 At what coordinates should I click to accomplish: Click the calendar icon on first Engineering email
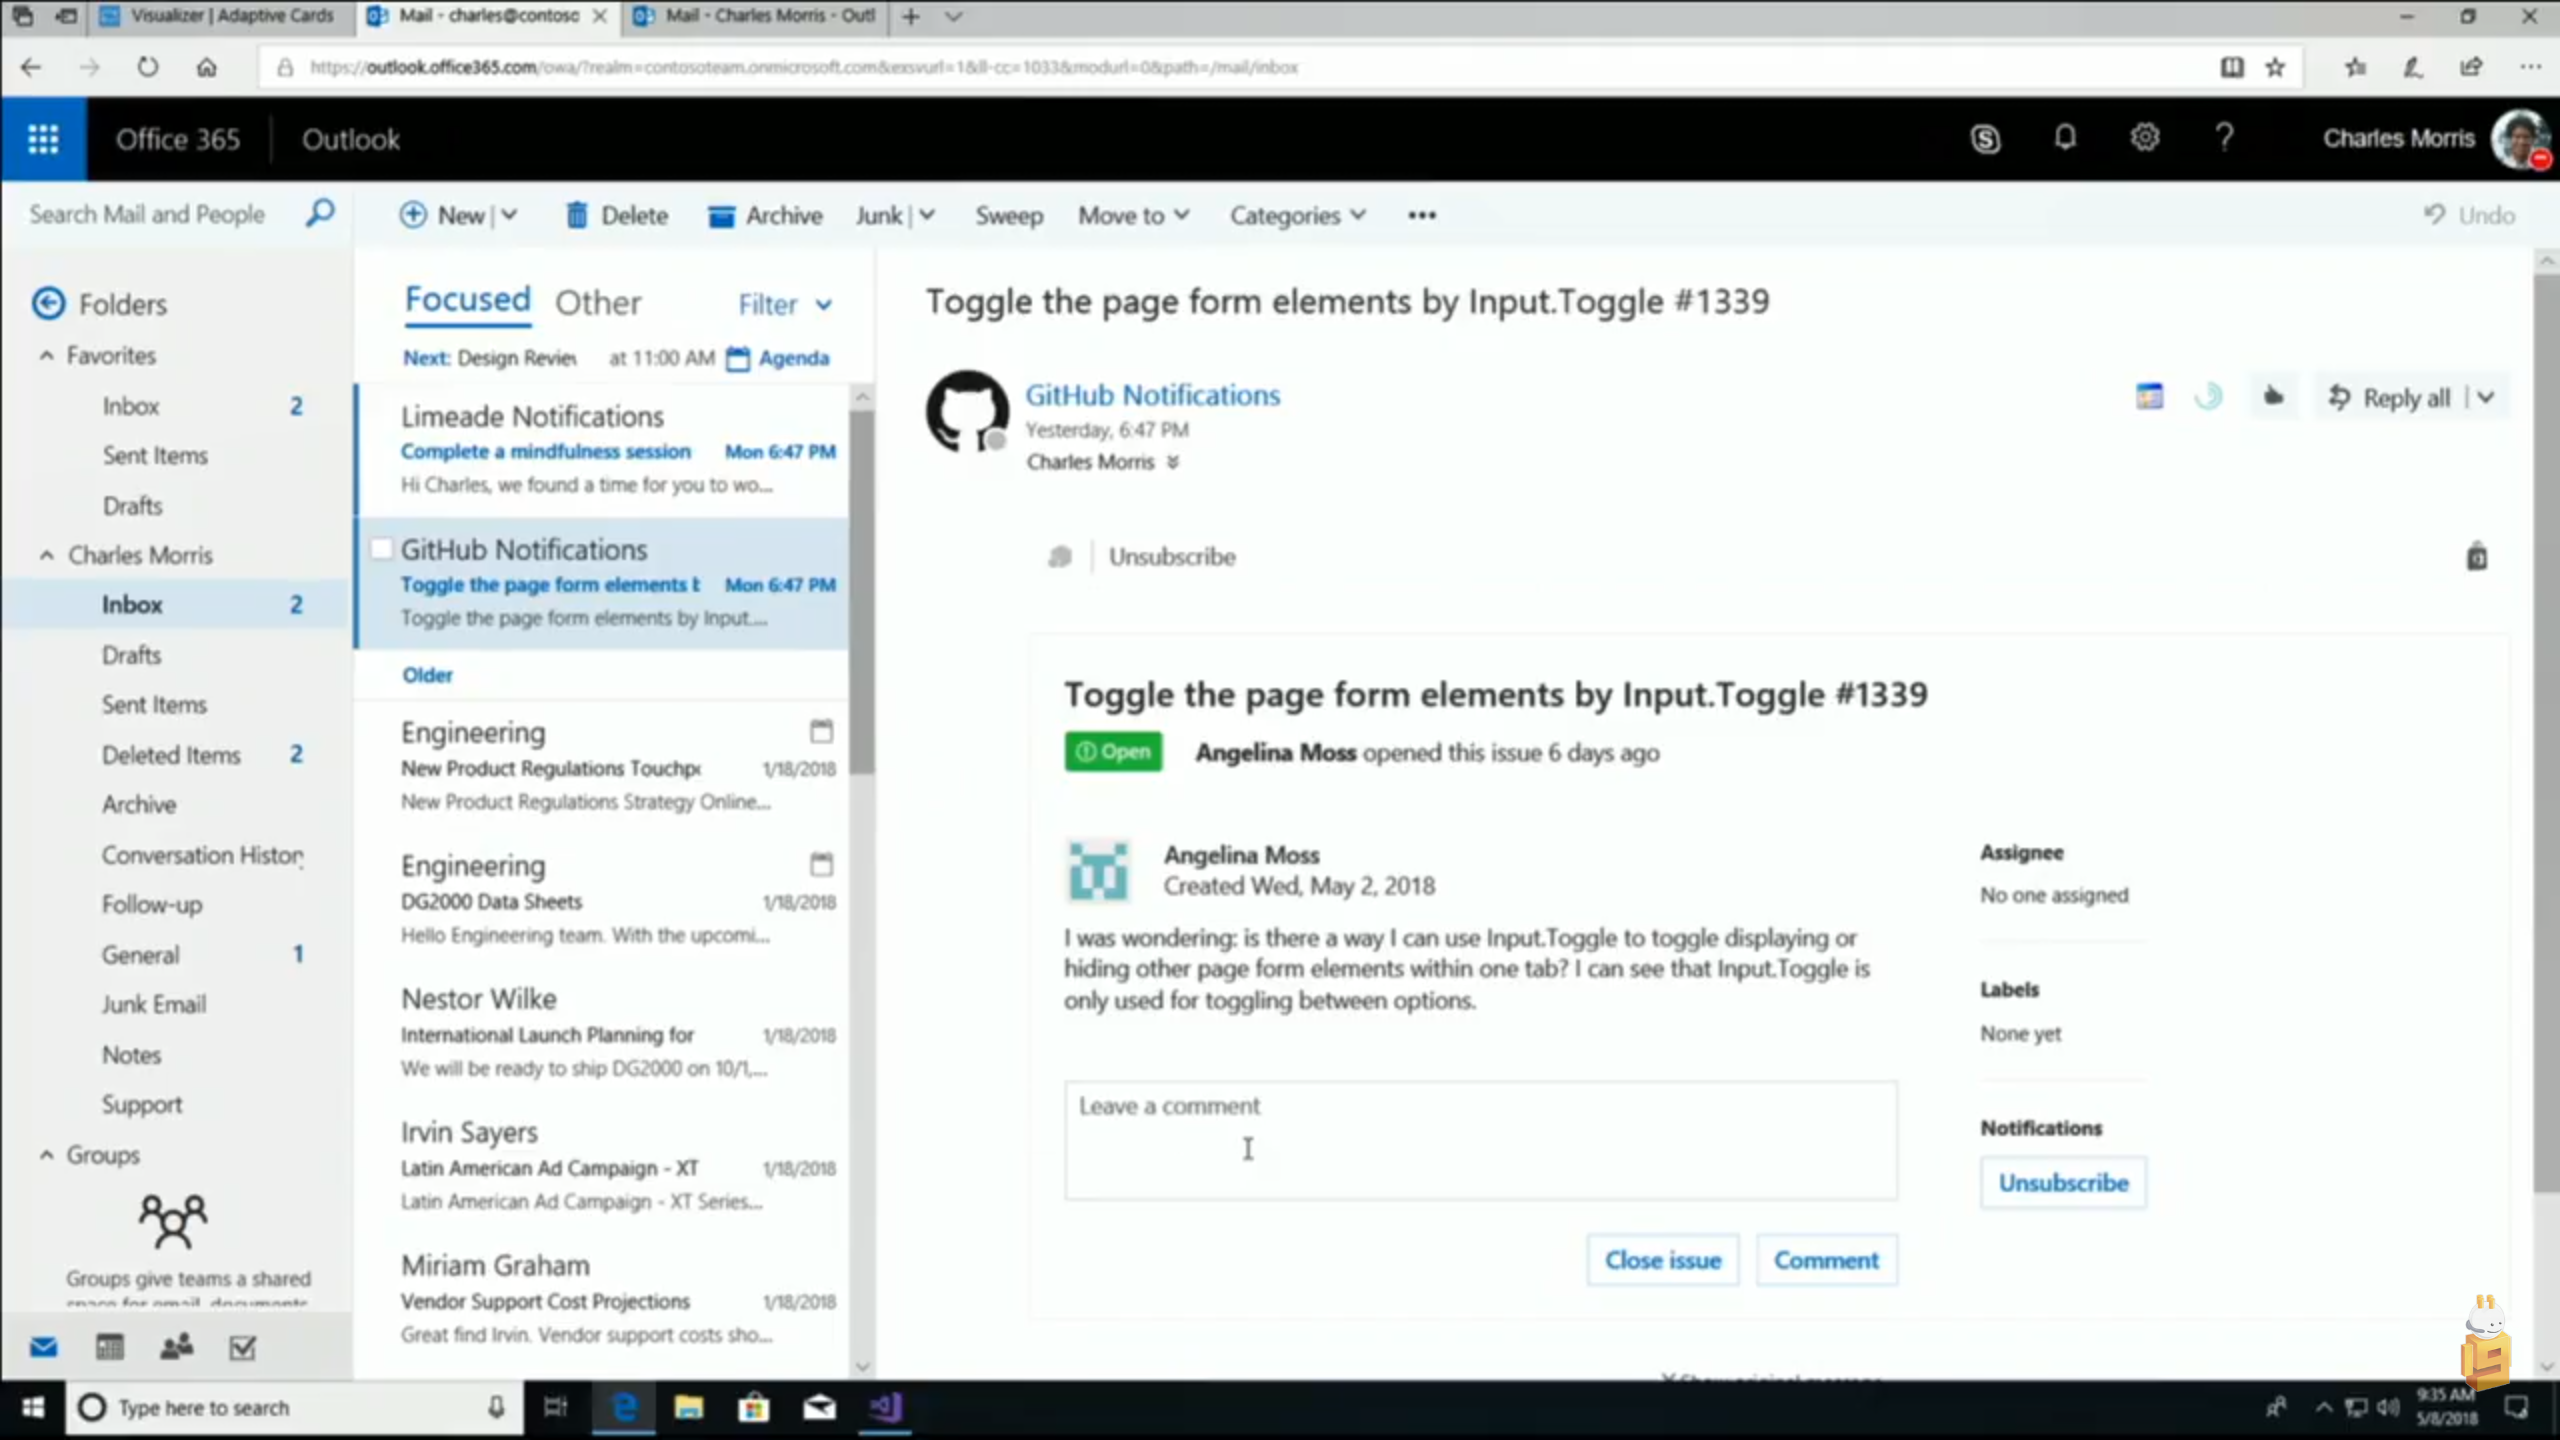tap(821, 731)
